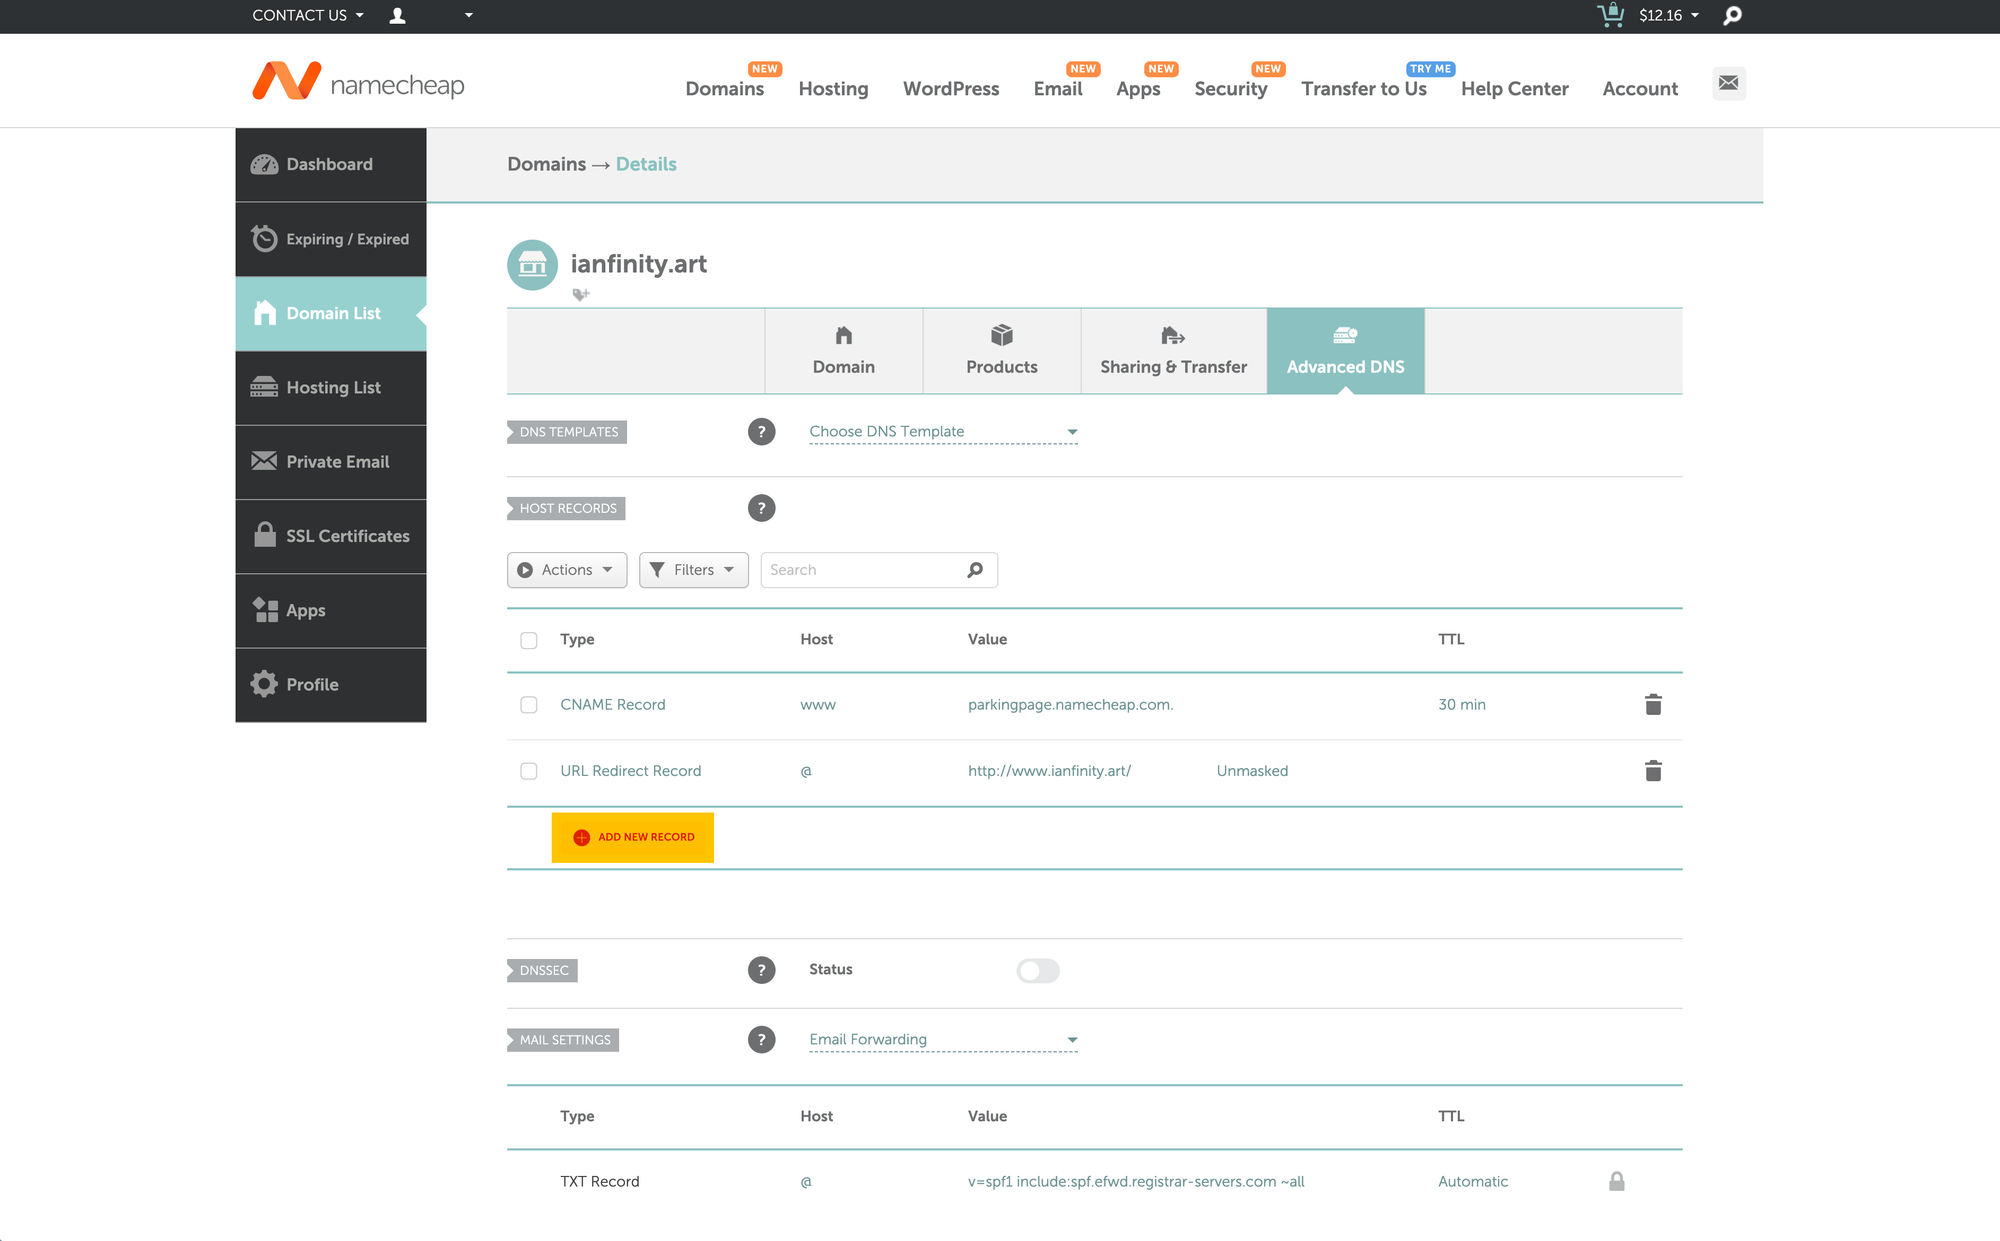The image size is (2000, 1241).
Task: Open the envelope messages icon in header
Action: click(x=1729, y=83)
